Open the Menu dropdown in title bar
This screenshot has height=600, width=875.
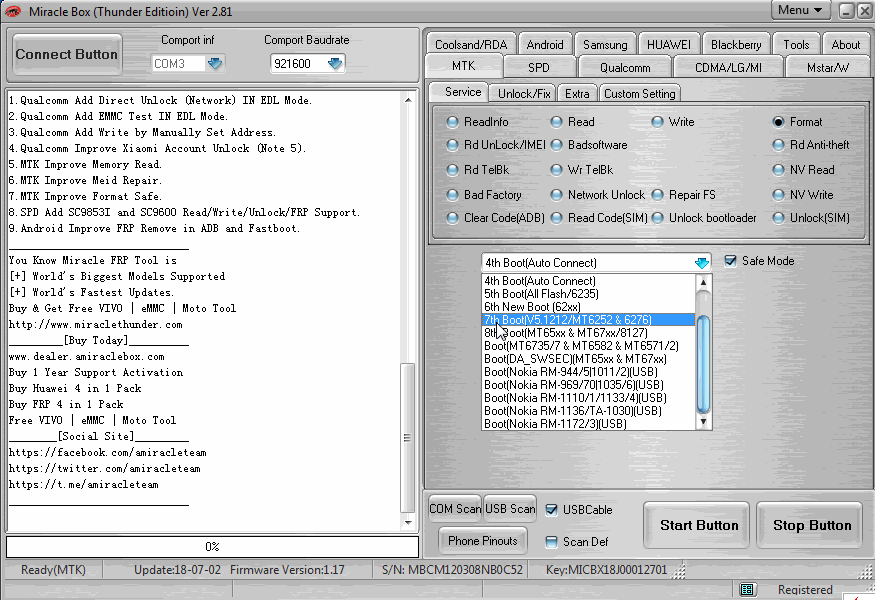point(800,10)
